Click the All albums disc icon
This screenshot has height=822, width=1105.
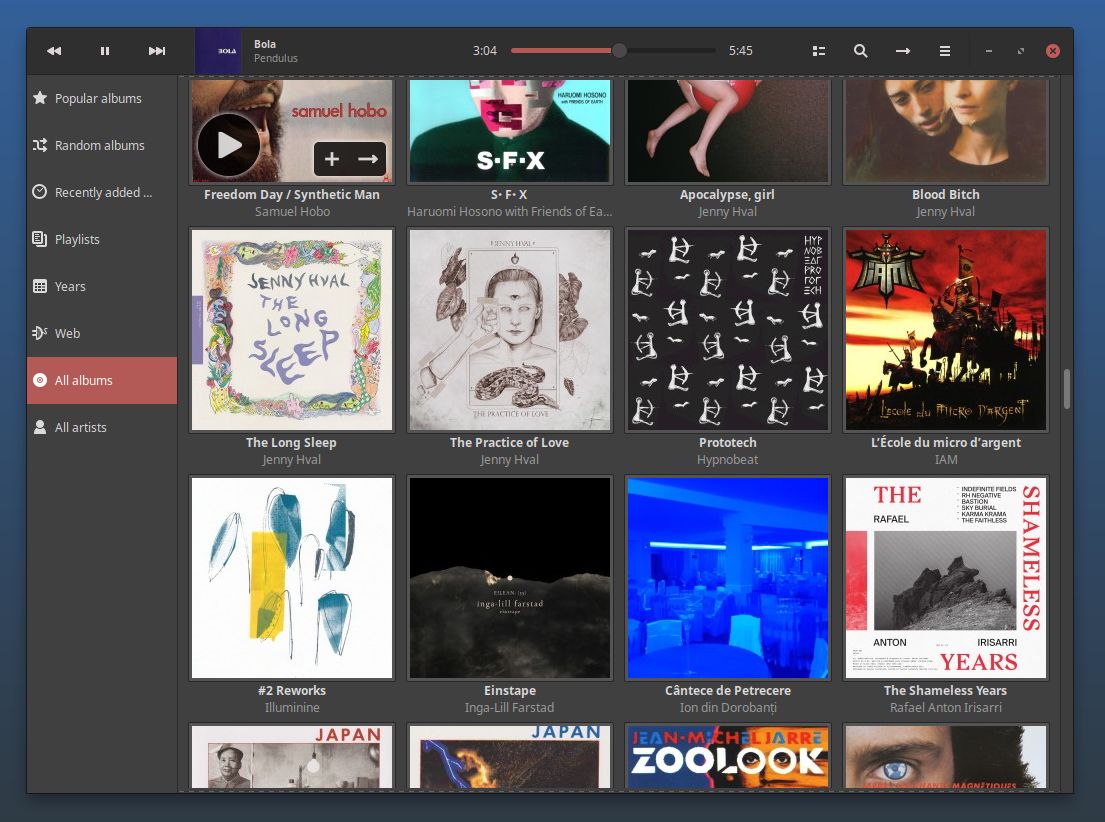coord(40,380)
